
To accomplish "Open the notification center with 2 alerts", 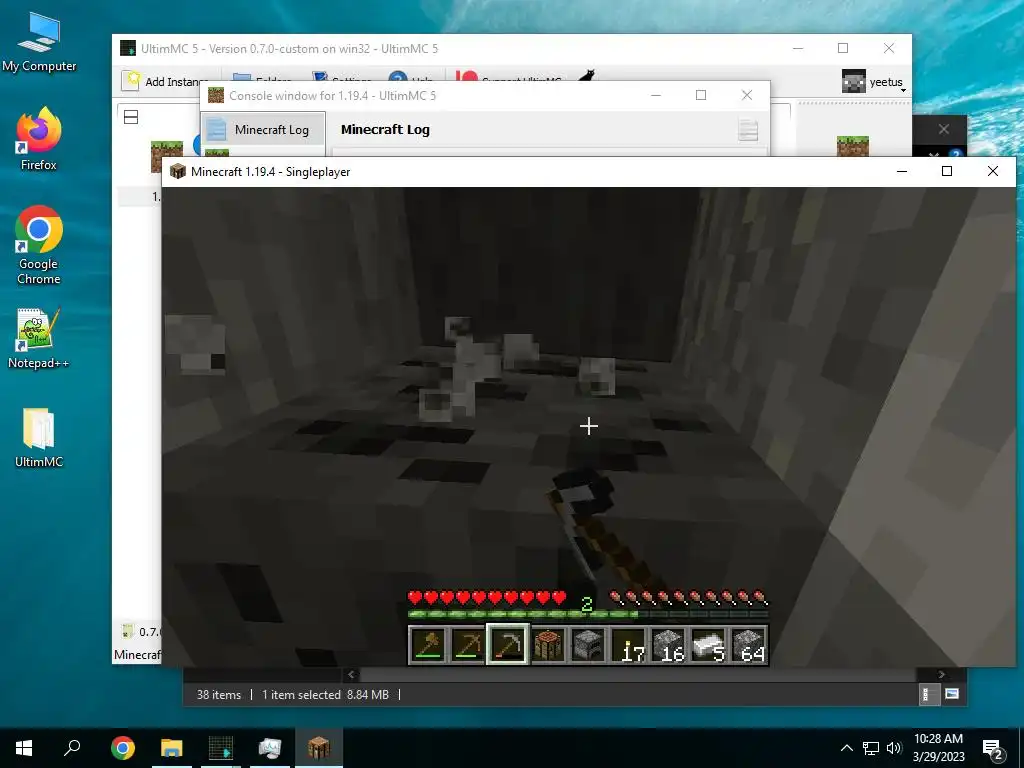I will coord(993,749).
